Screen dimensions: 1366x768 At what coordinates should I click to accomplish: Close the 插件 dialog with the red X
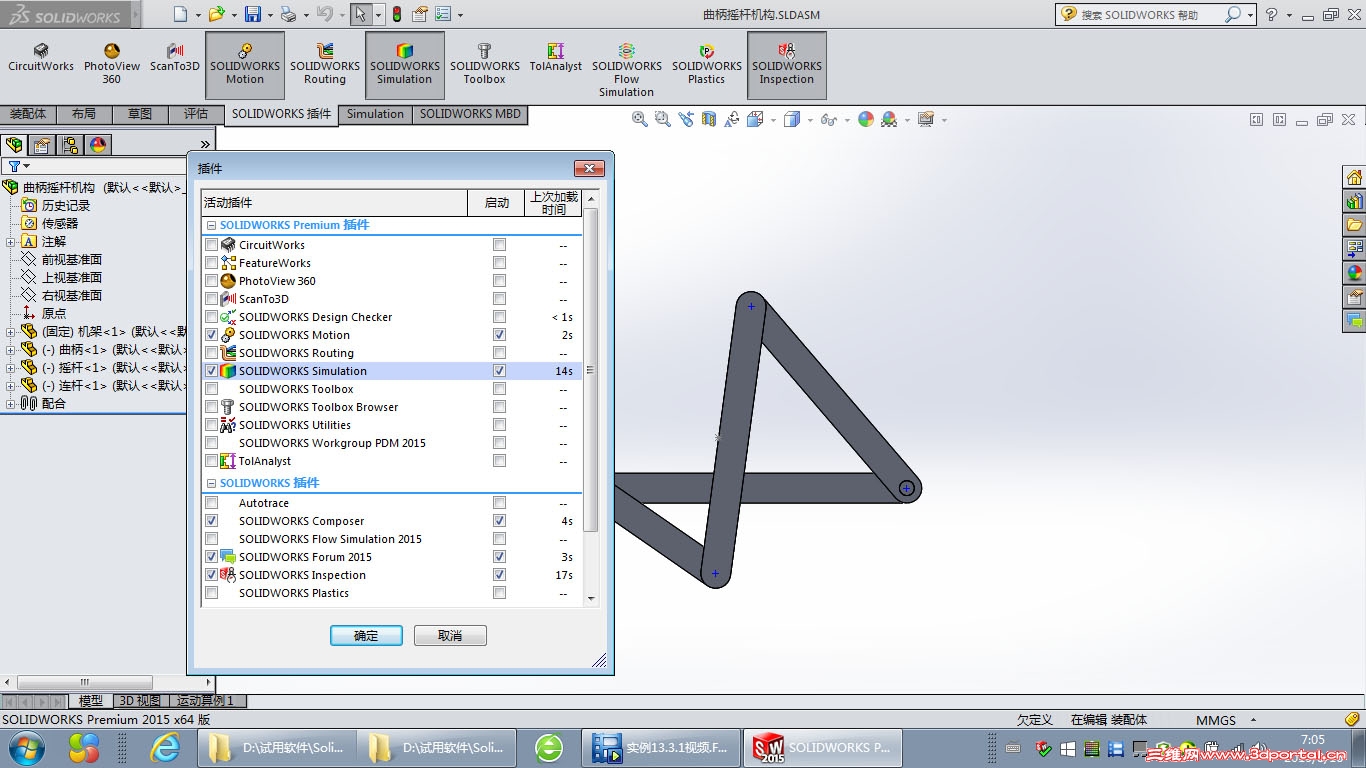(589, 168)
